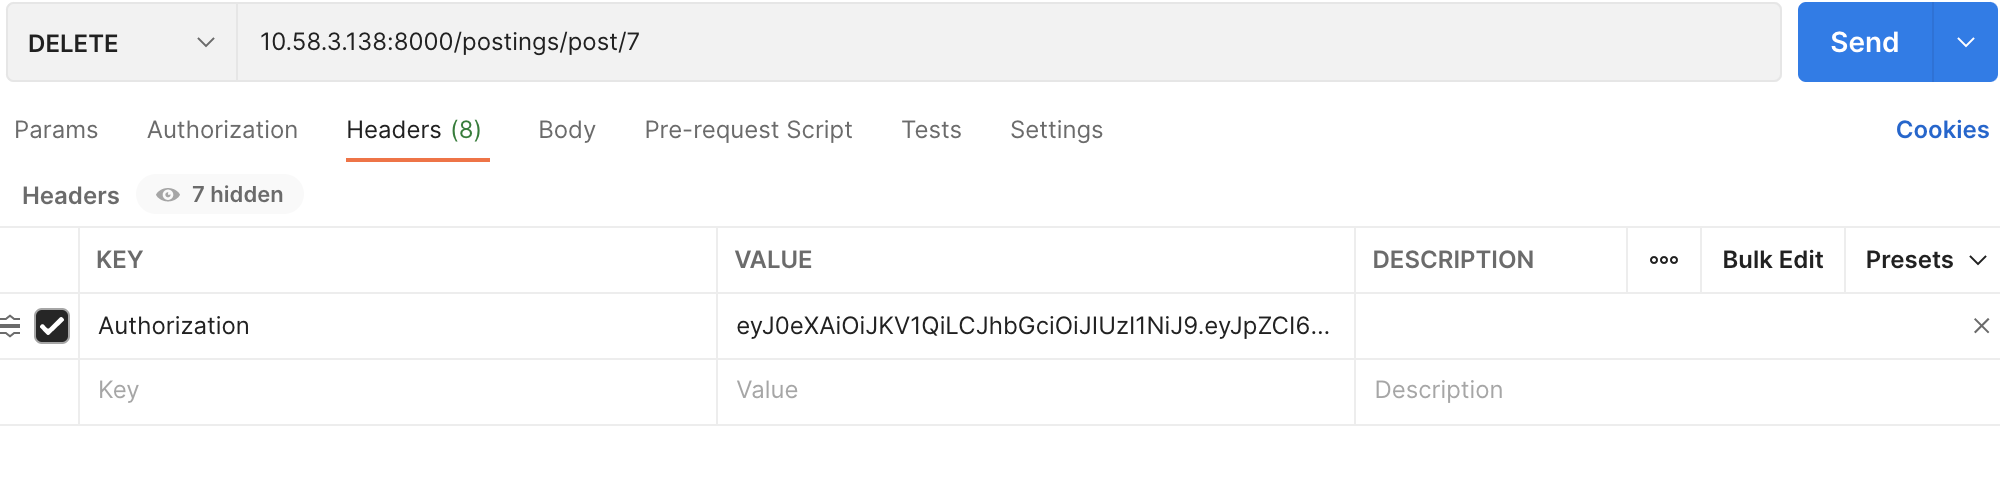Select the Pre-request Script tab
The image size is (2000, 484).
pyautogui.click(x=748, y=130)
